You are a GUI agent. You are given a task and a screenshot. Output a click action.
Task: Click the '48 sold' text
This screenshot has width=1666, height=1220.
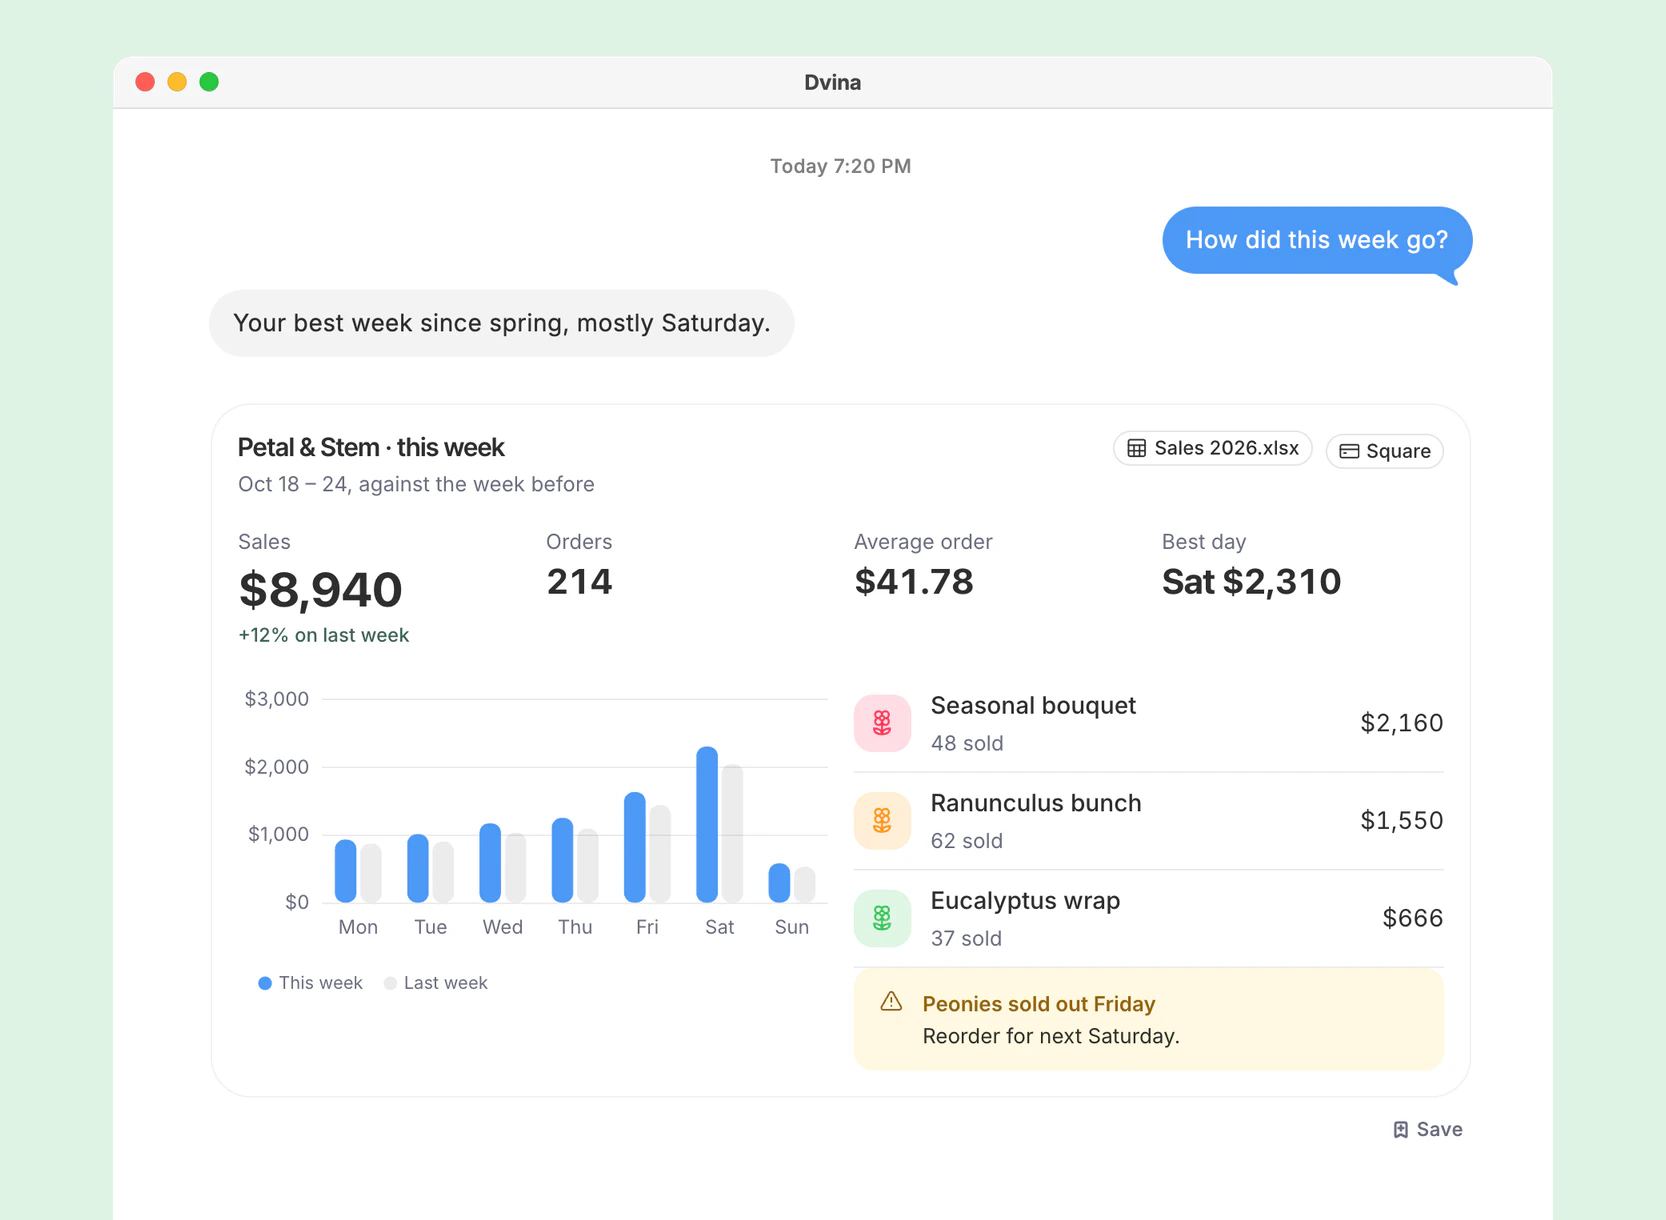tap(967, 743)
